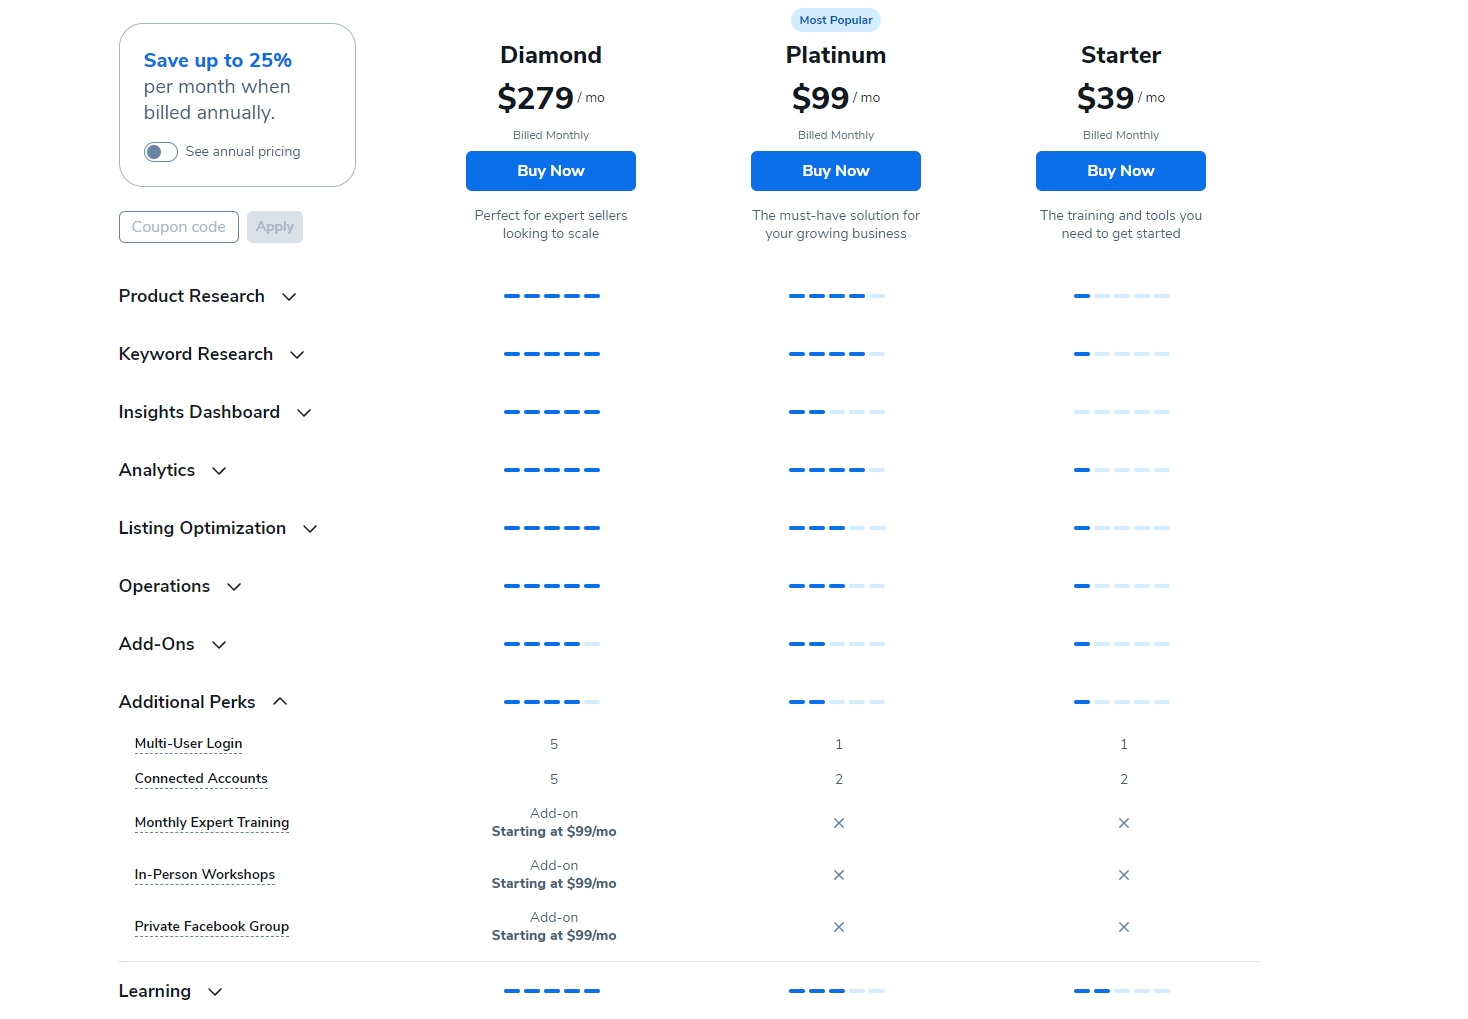
Task: Click Diamond's Private Facebook Group Add-on text
Action: coord(554,926)
